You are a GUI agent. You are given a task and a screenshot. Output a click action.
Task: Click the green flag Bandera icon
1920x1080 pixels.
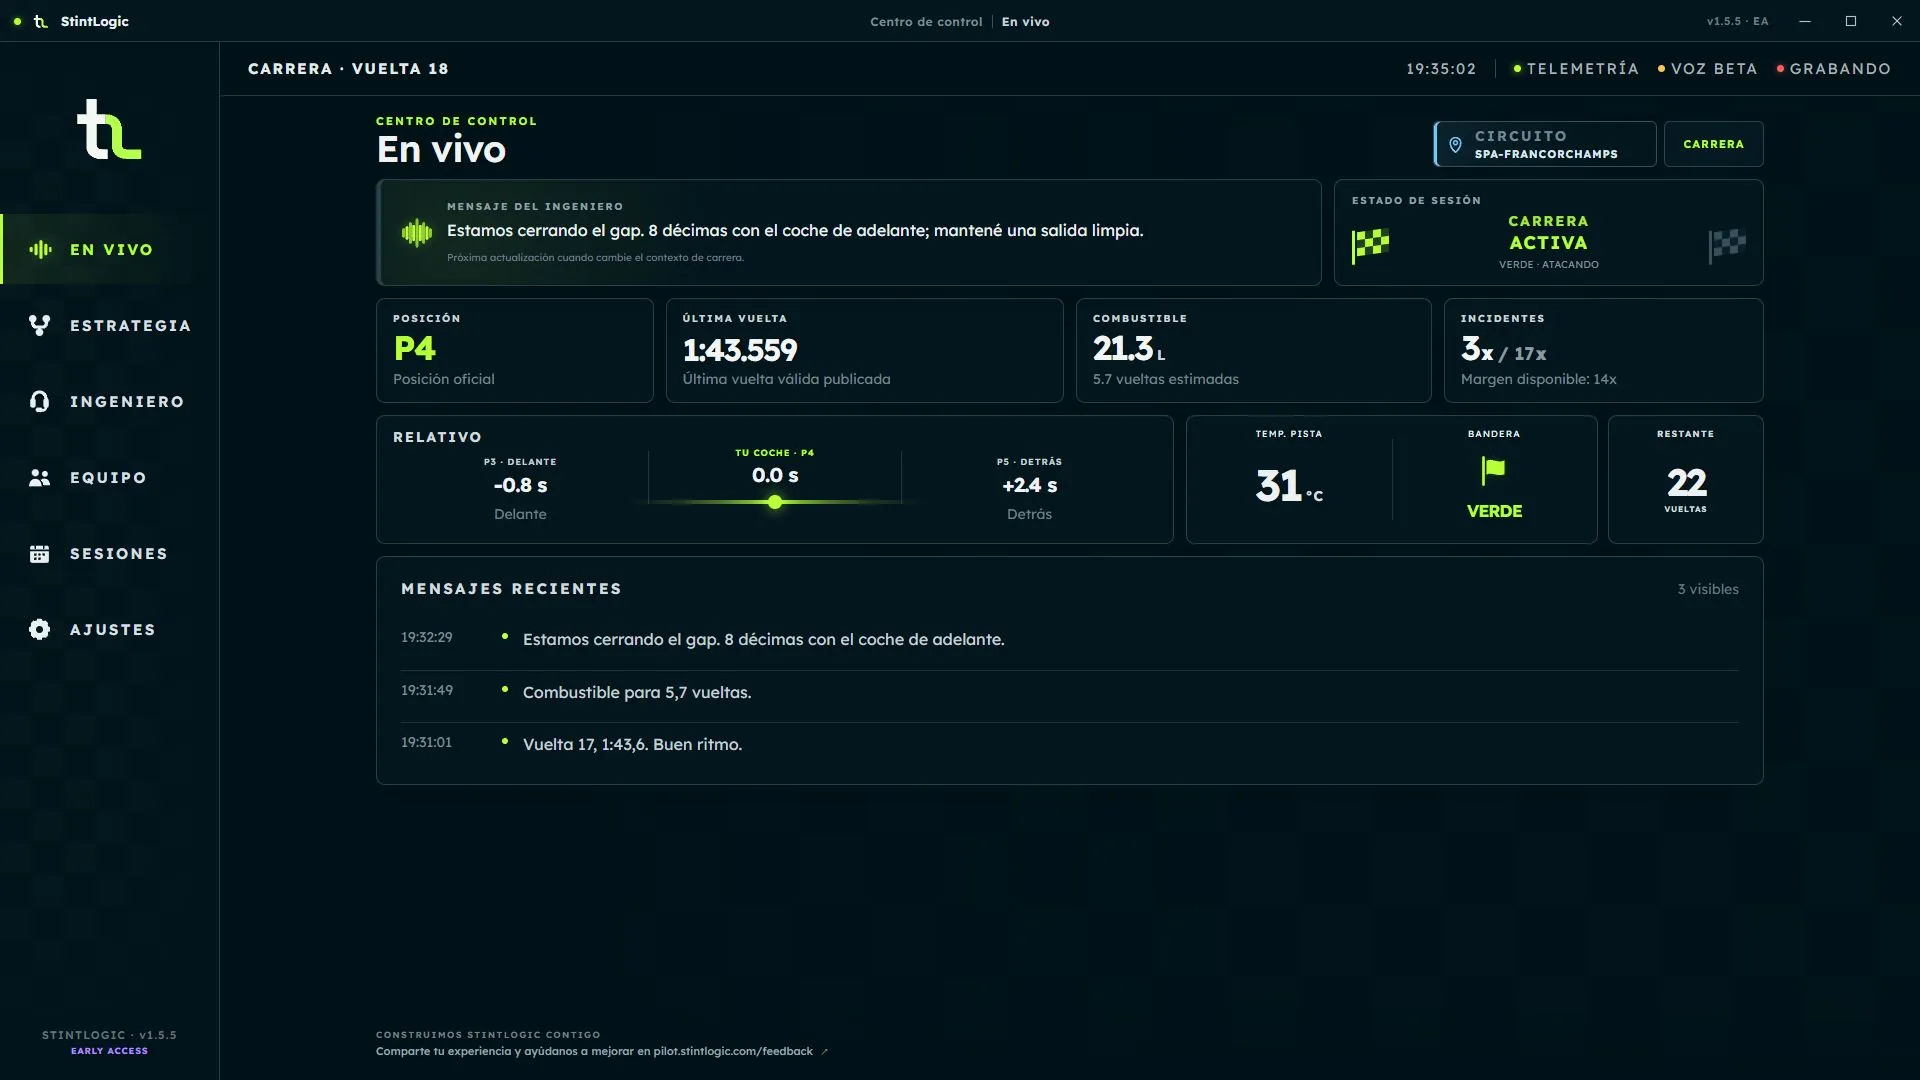[x=1493, y=470]
